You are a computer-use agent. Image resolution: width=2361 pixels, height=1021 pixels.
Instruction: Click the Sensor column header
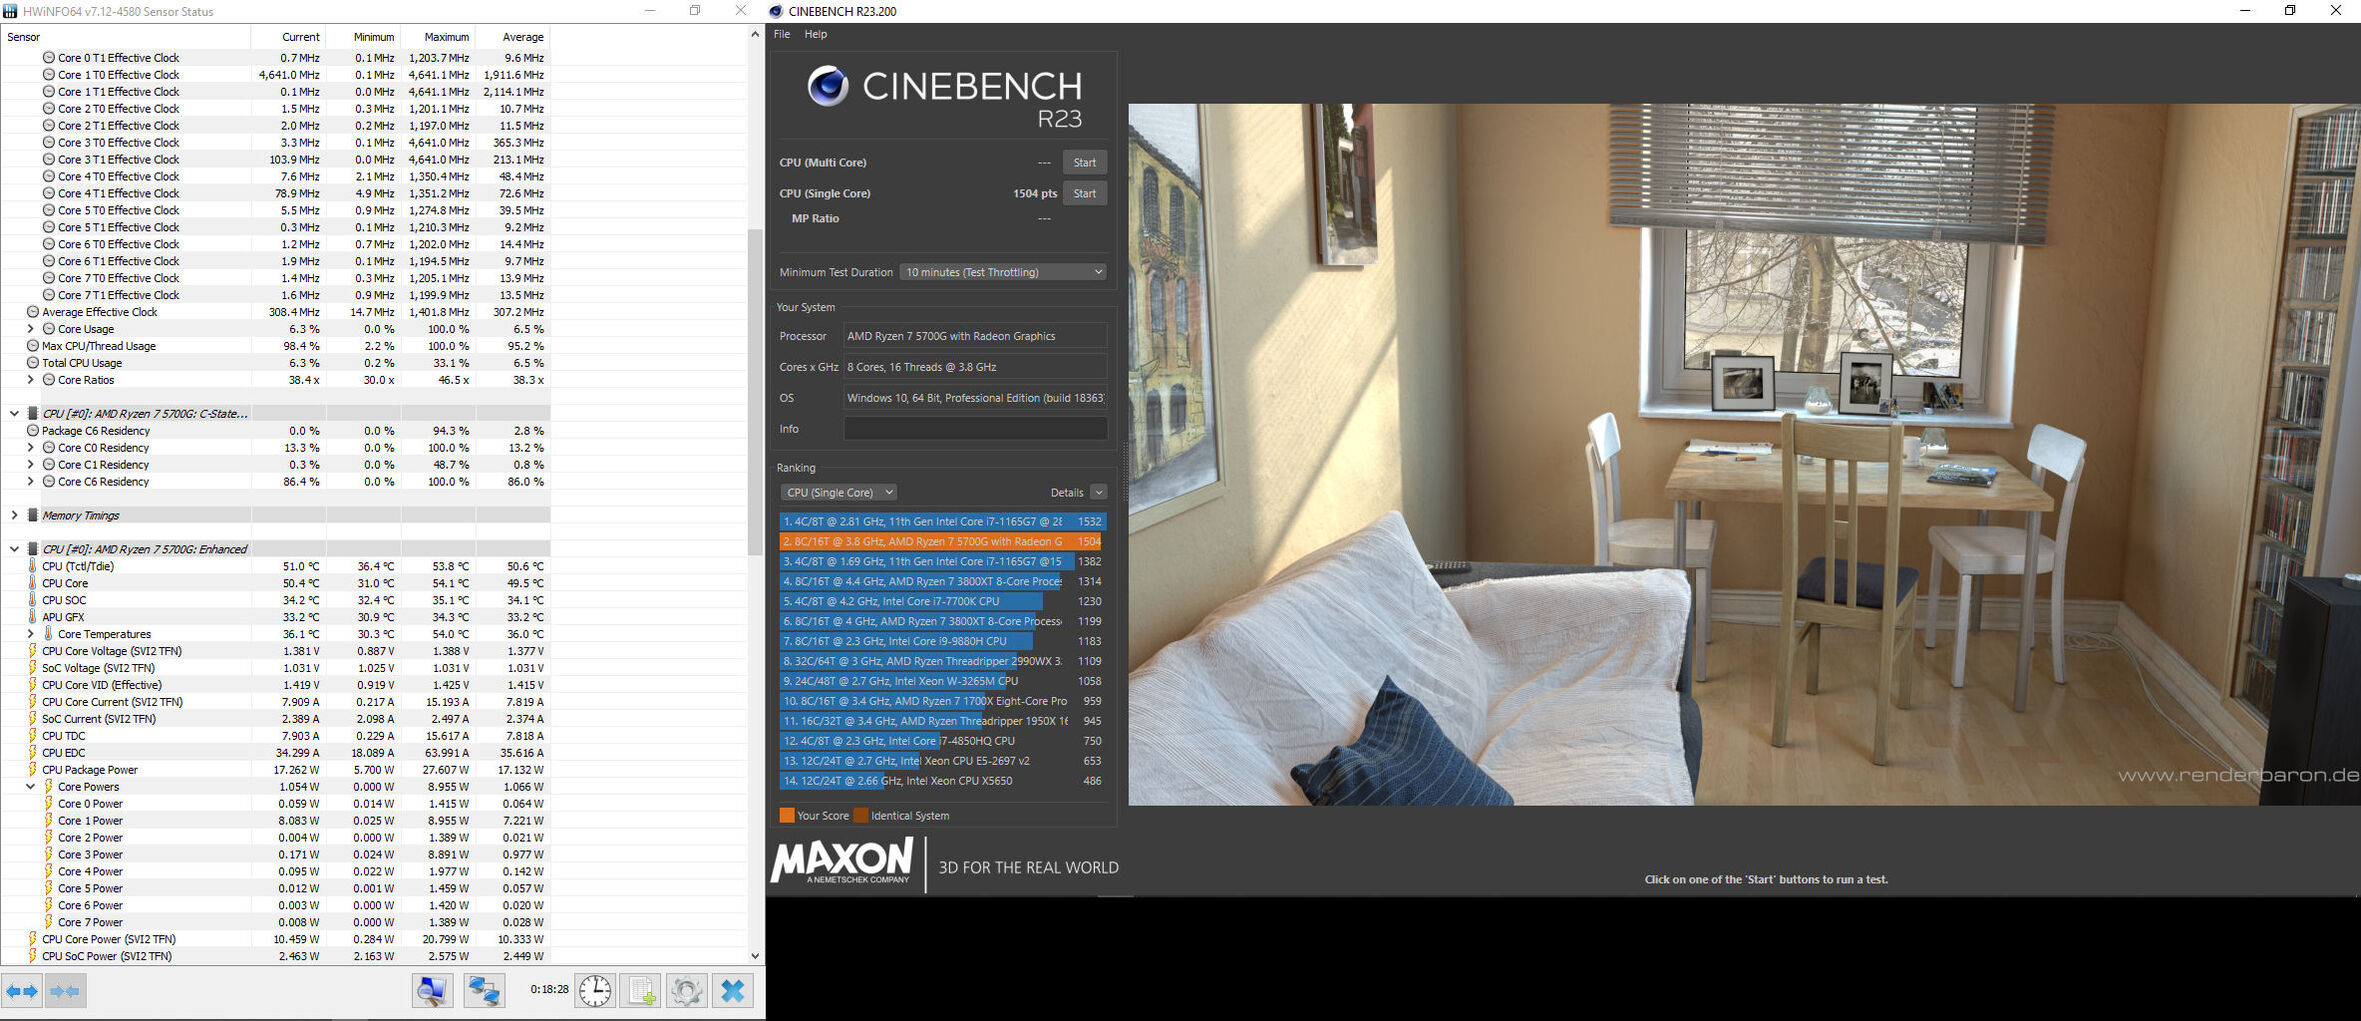coord(126,37)
